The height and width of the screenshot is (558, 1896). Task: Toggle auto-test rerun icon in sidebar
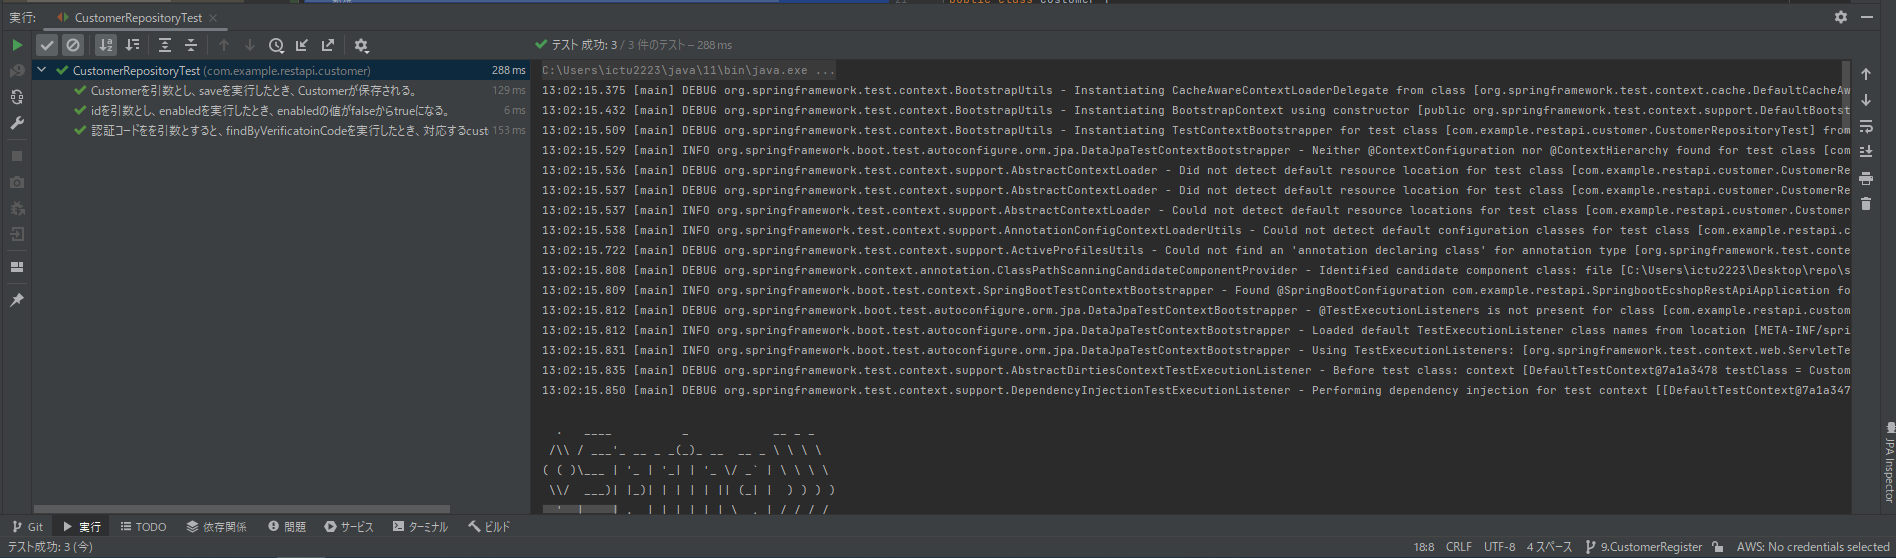tap(17, 97)
